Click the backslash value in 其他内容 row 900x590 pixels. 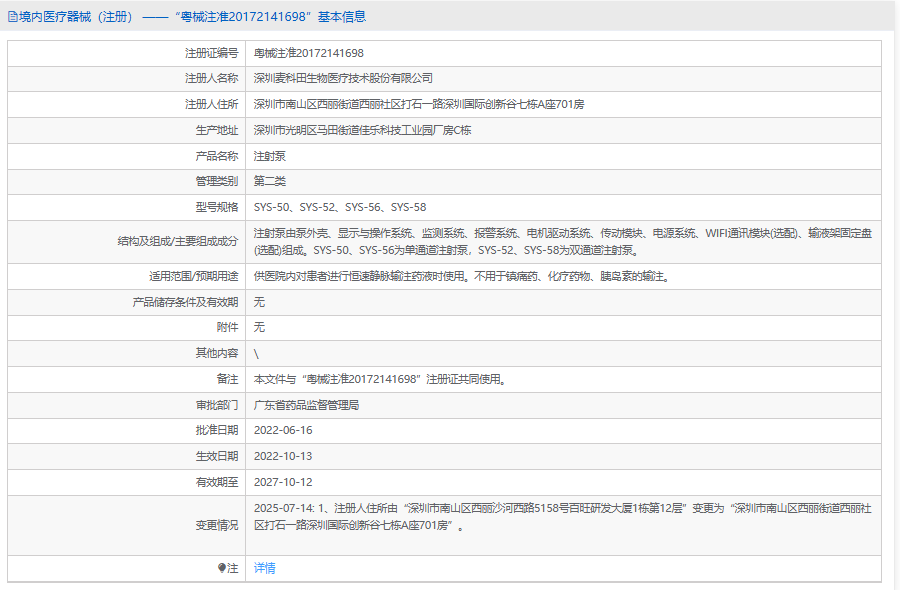(256, 354)
